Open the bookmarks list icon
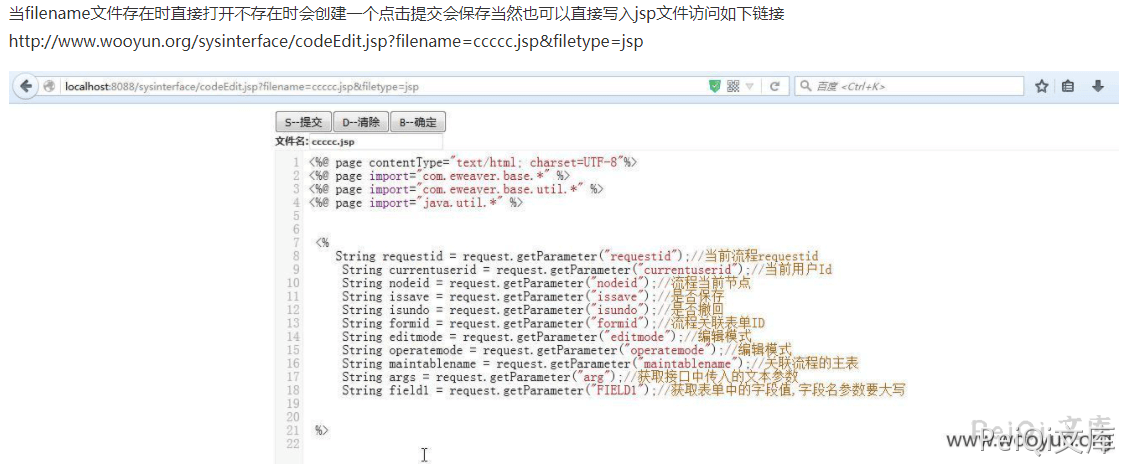This screenshot has width=1124, height=466. click(1068, 87)
